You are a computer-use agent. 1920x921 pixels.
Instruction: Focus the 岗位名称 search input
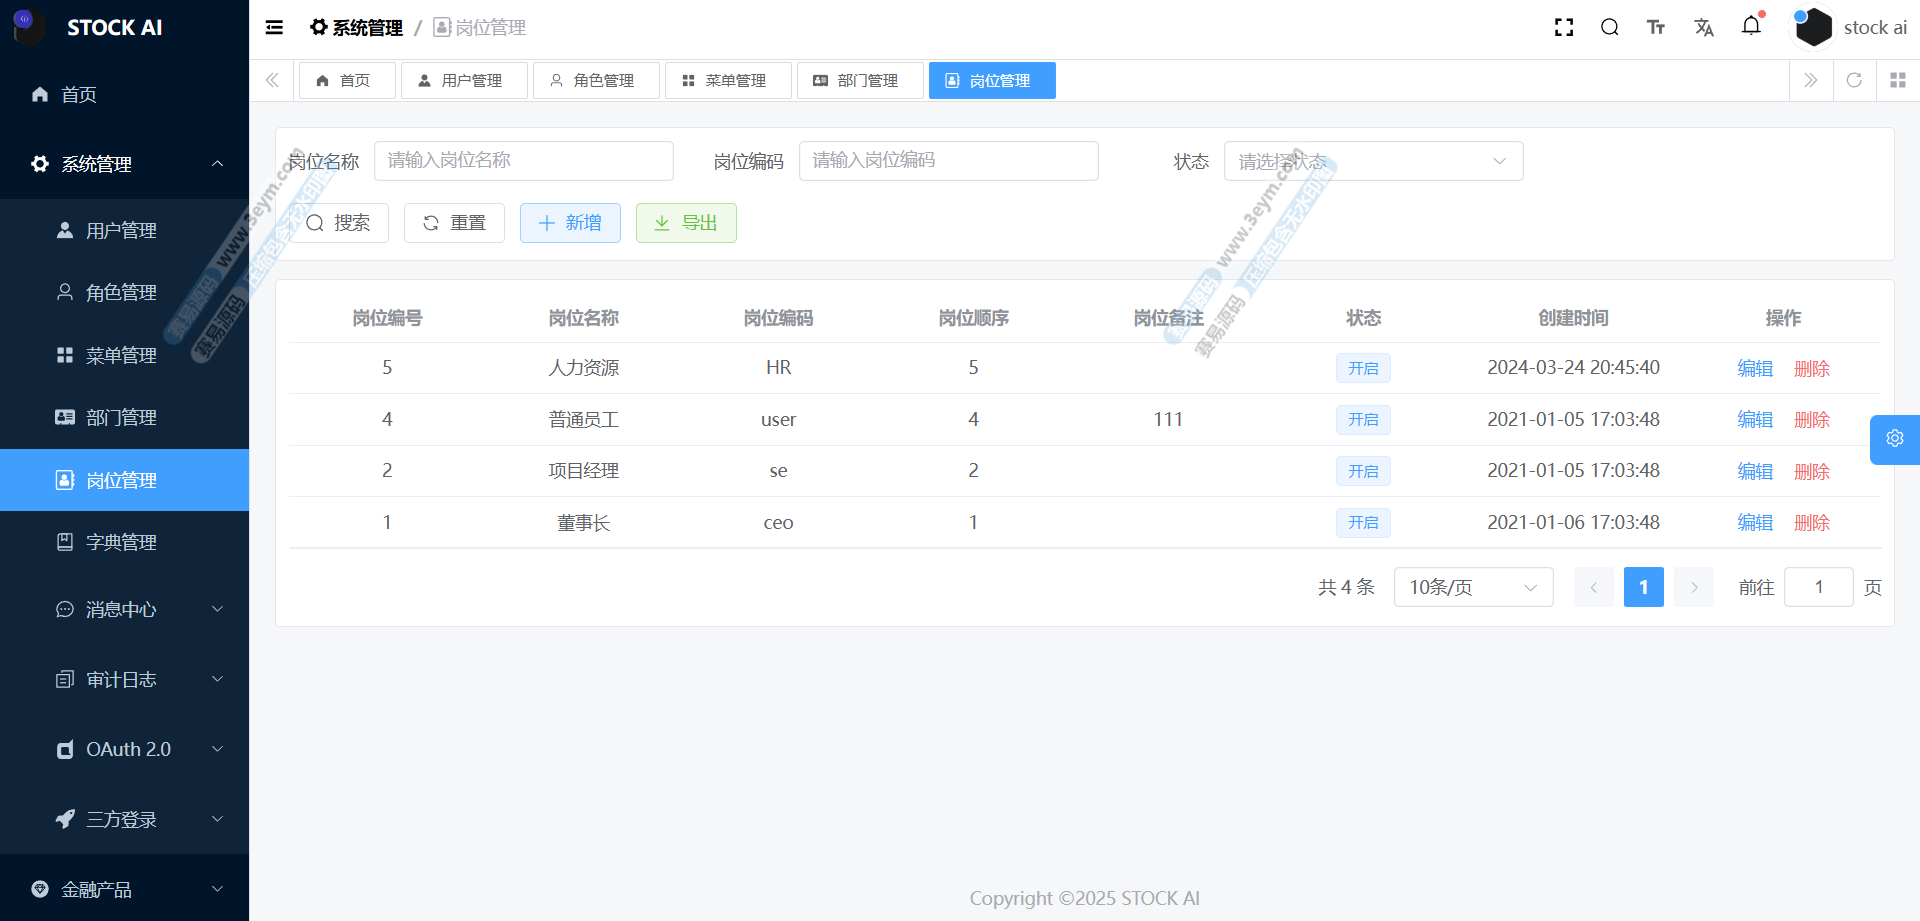pyautogui.click(x=523, y=161)
